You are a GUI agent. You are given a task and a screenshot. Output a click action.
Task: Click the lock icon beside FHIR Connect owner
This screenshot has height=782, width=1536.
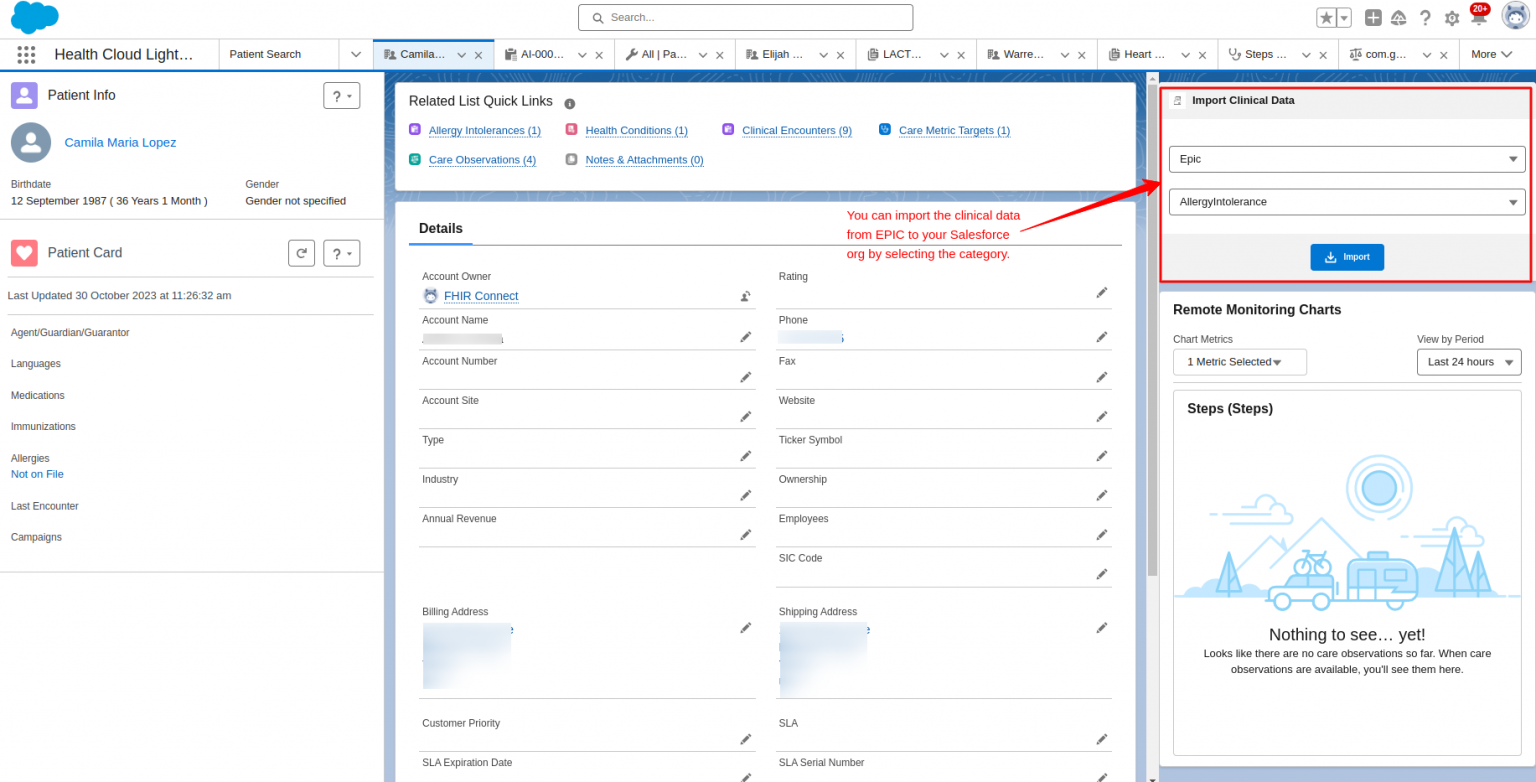coord(745,296)
